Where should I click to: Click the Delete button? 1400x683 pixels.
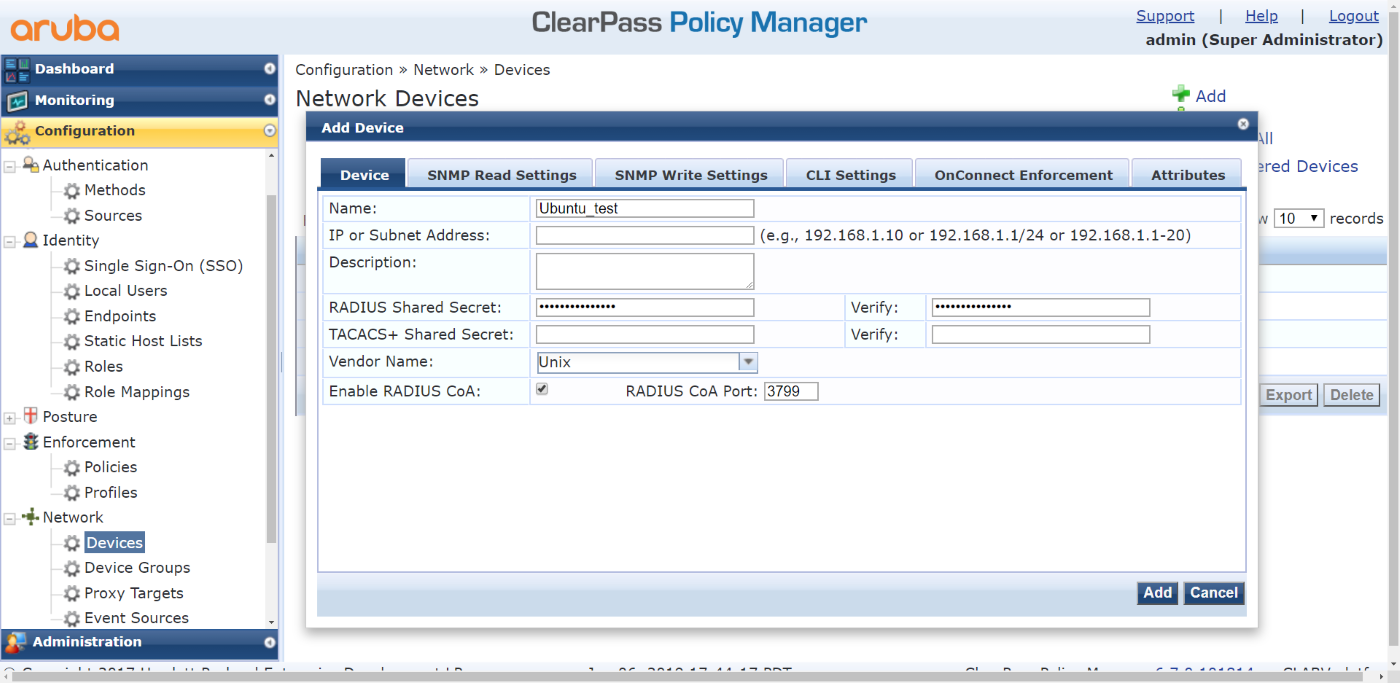pyautogui.click(x=1351, y=395)
